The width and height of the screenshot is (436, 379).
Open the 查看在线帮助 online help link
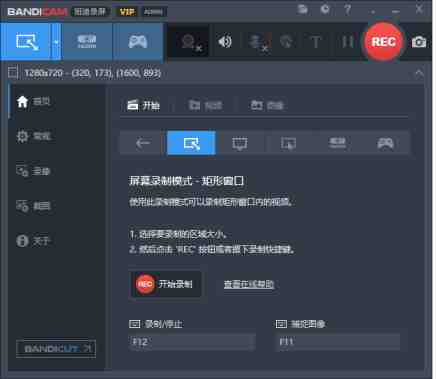[249, 284]
